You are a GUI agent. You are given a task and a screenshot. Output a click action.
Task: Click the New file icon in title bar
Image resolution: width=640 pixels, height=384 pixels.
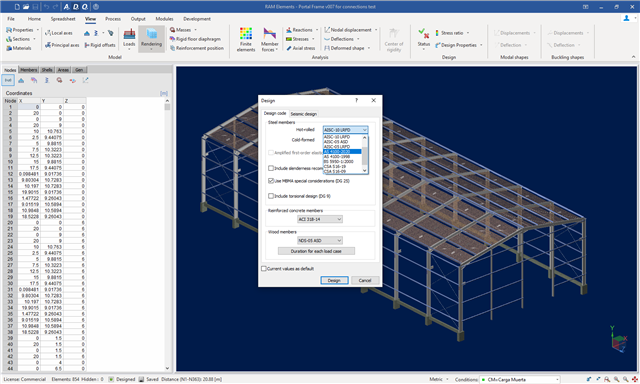17,7
